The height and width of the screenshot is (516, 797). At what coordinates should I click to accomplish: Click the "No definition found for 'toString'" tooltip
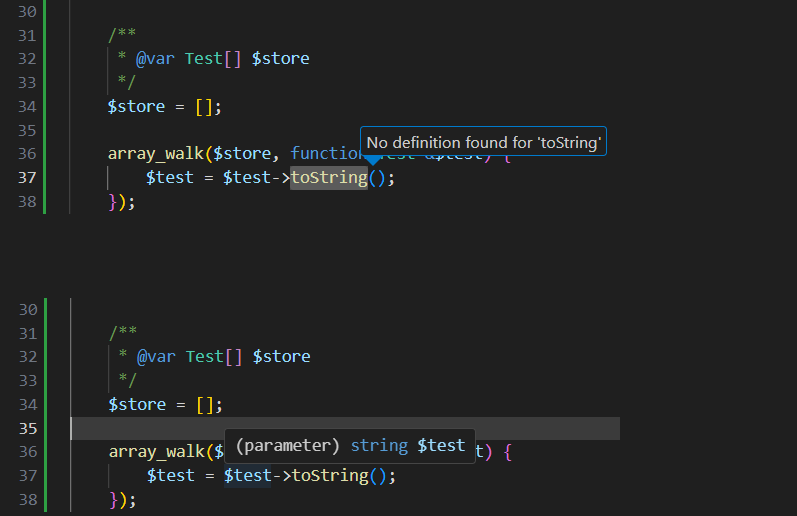pos(483,143)
